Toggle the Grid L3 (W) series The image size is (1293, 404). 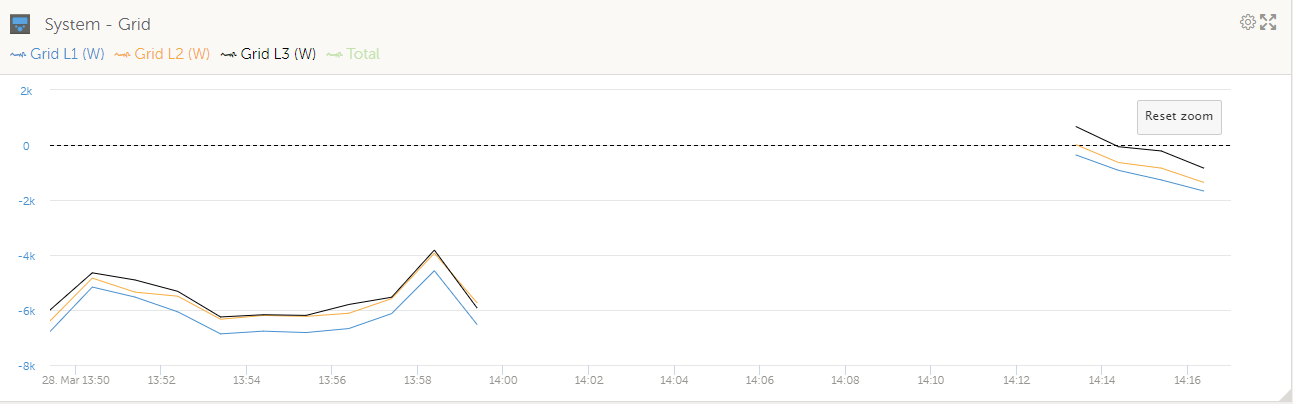click(278, 54)
